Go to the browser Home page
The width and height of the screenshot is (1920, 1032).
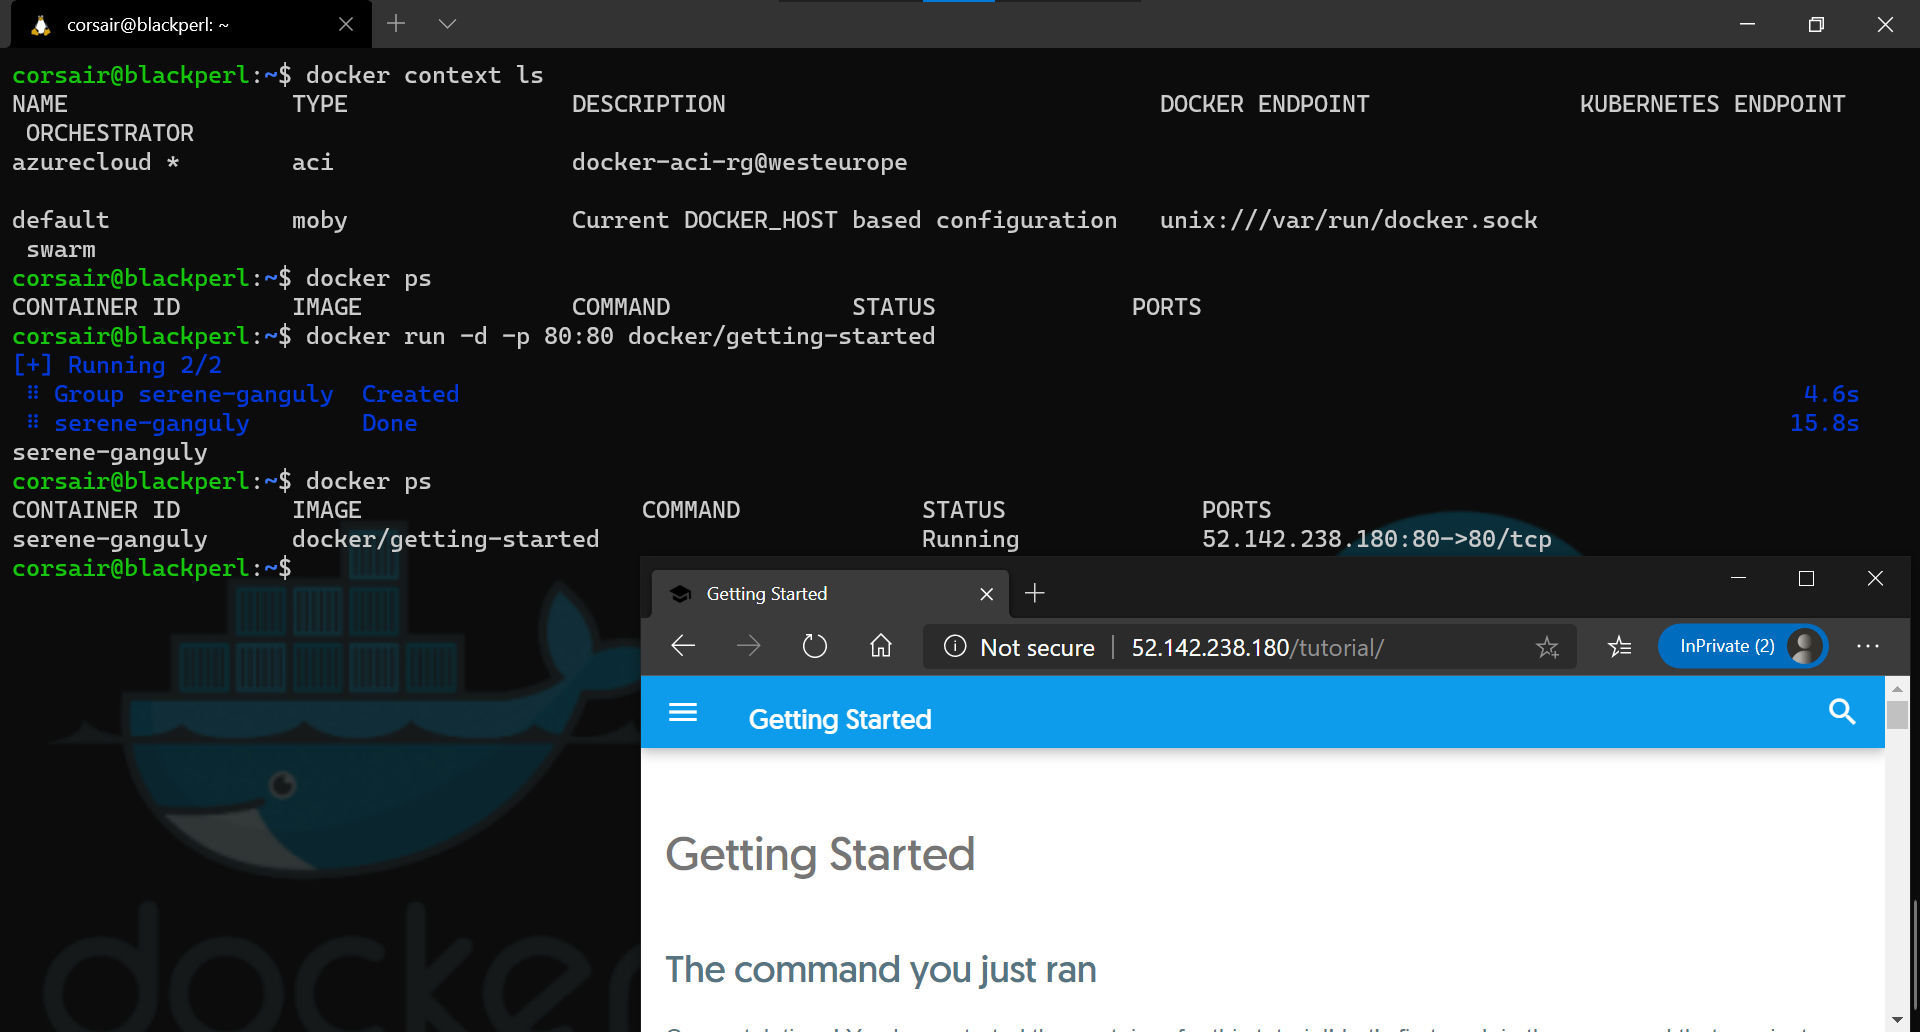(880, 647)
